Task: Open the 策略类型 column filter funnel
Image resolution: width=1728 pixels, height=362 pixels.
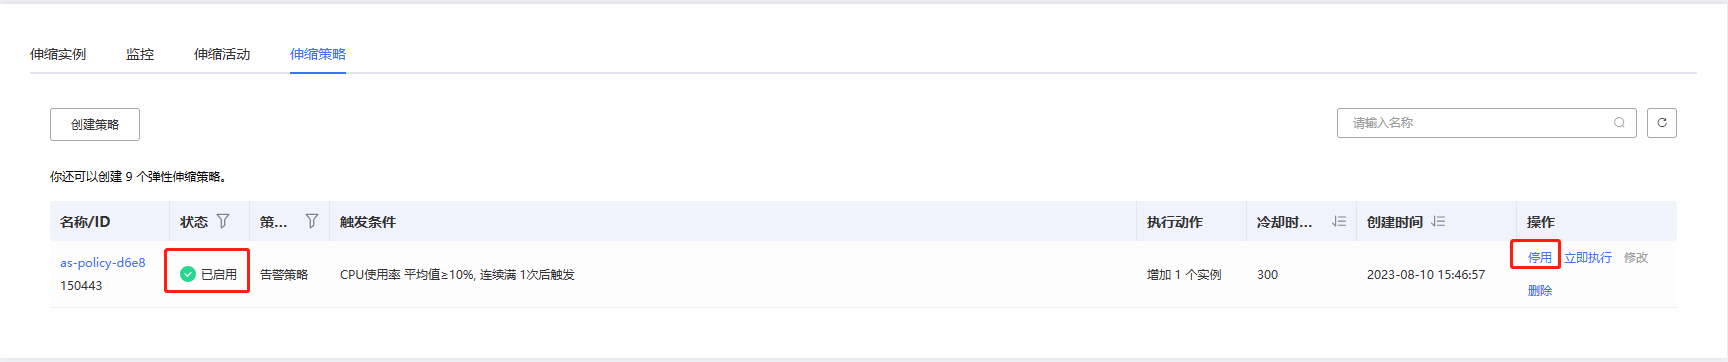Action: pos(312,221)
